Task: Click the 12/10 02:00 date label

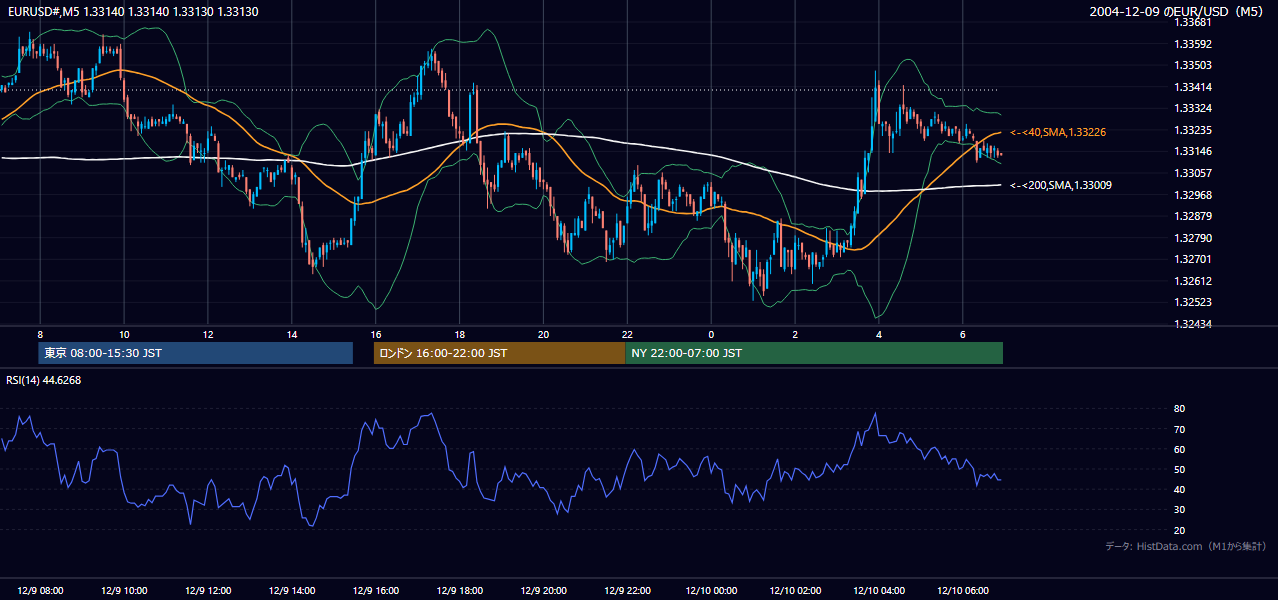Action: click(x=795, y=590)
